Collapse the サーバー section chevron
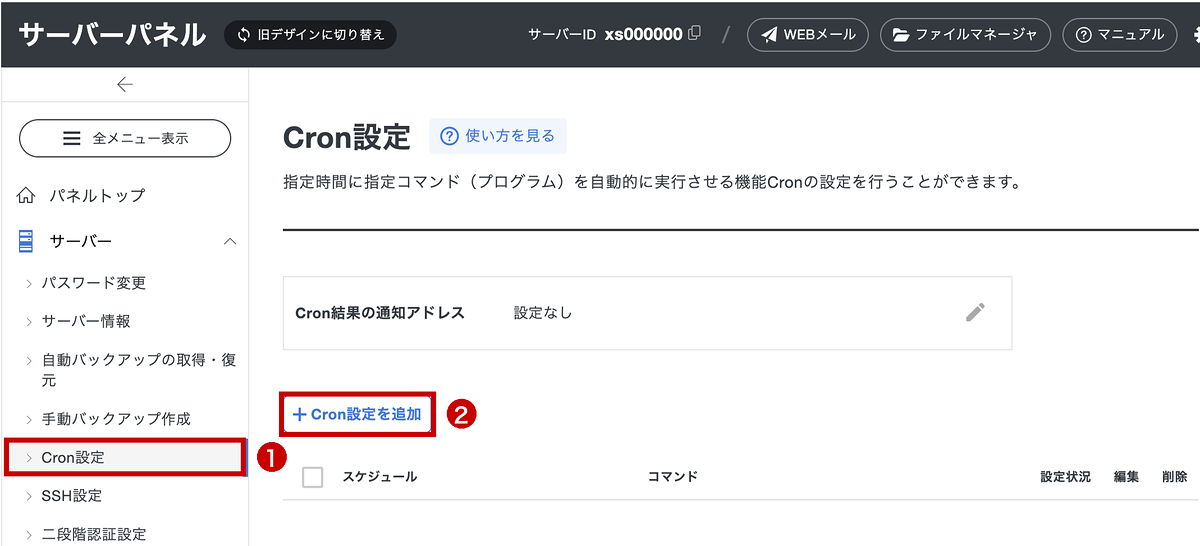Viewport: 1200px width, 546px height. (230, 241)
